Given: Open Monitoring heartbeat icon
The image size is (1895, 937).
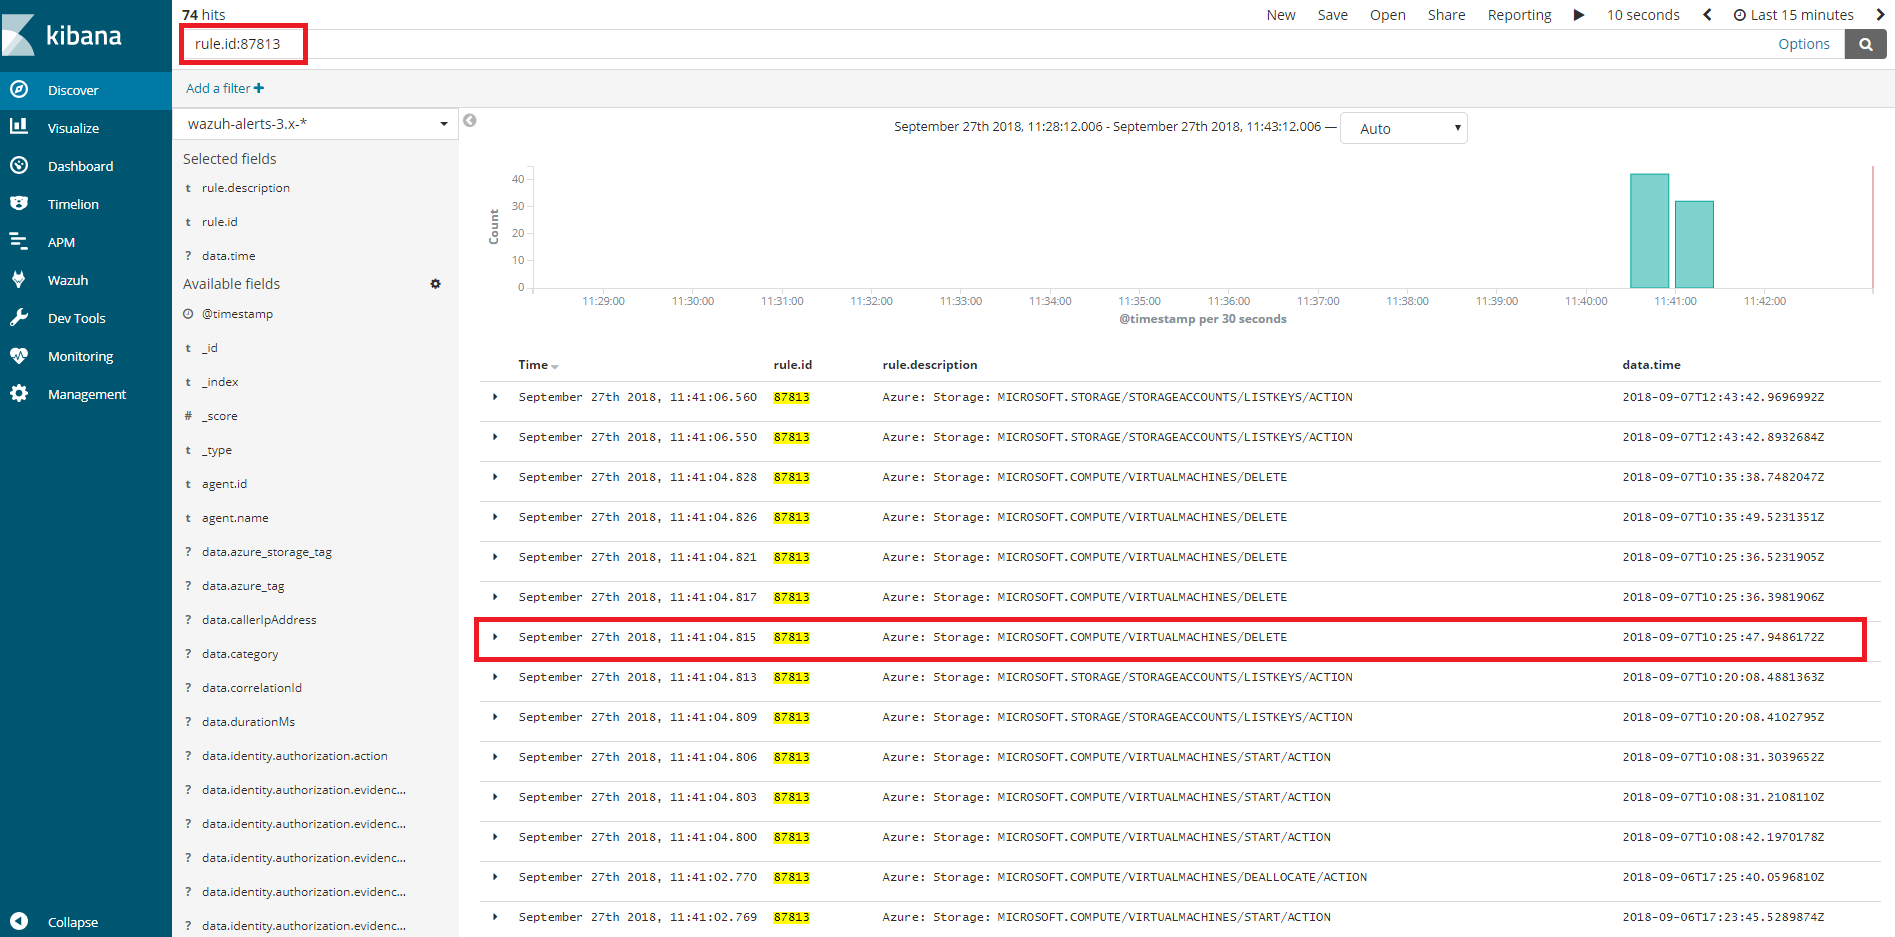Looking at the screenshot, I should pos(19,355).
